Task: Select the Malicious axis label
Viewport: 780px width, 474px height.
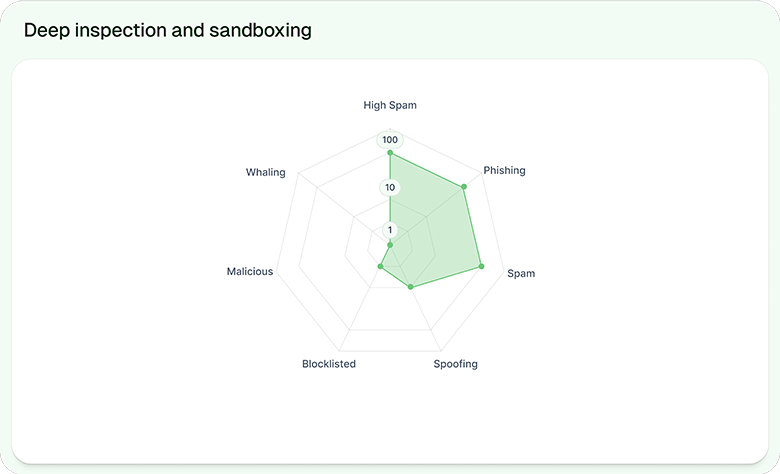Action: pos(250,272)
